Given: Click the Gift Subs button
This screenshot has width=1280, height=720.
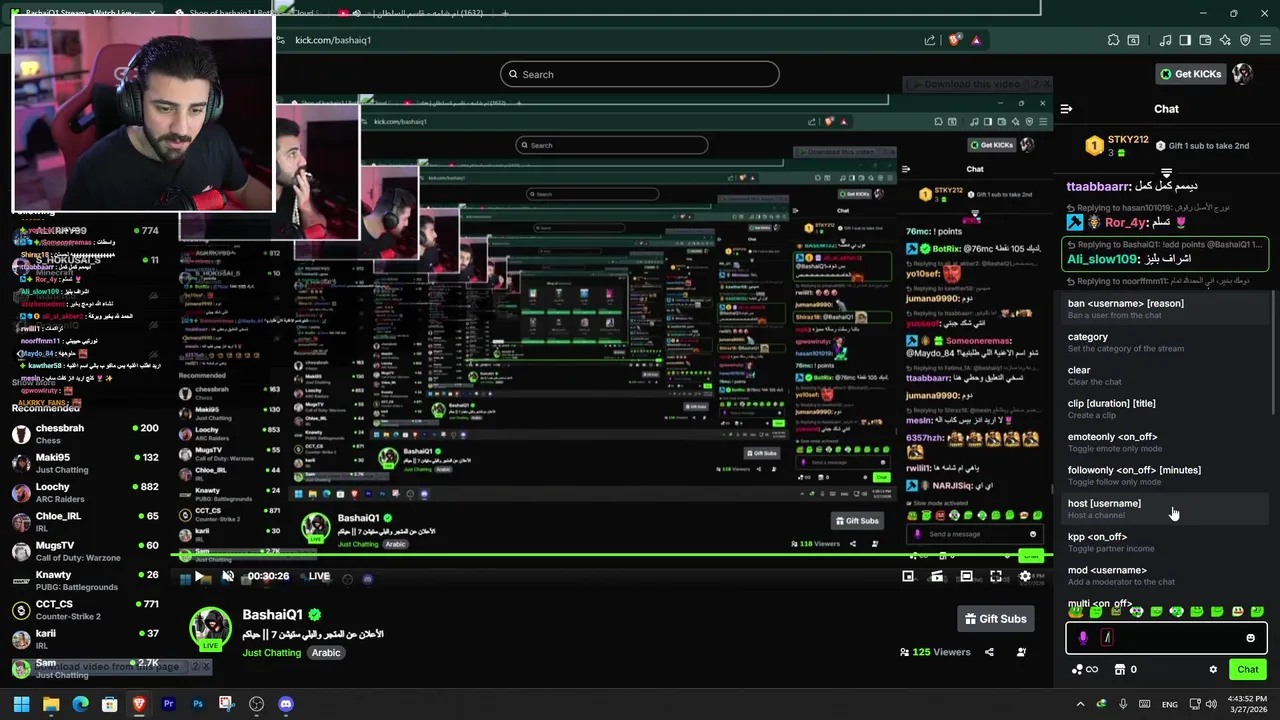Looking at the screenshot, I should [x=994, y=619].
